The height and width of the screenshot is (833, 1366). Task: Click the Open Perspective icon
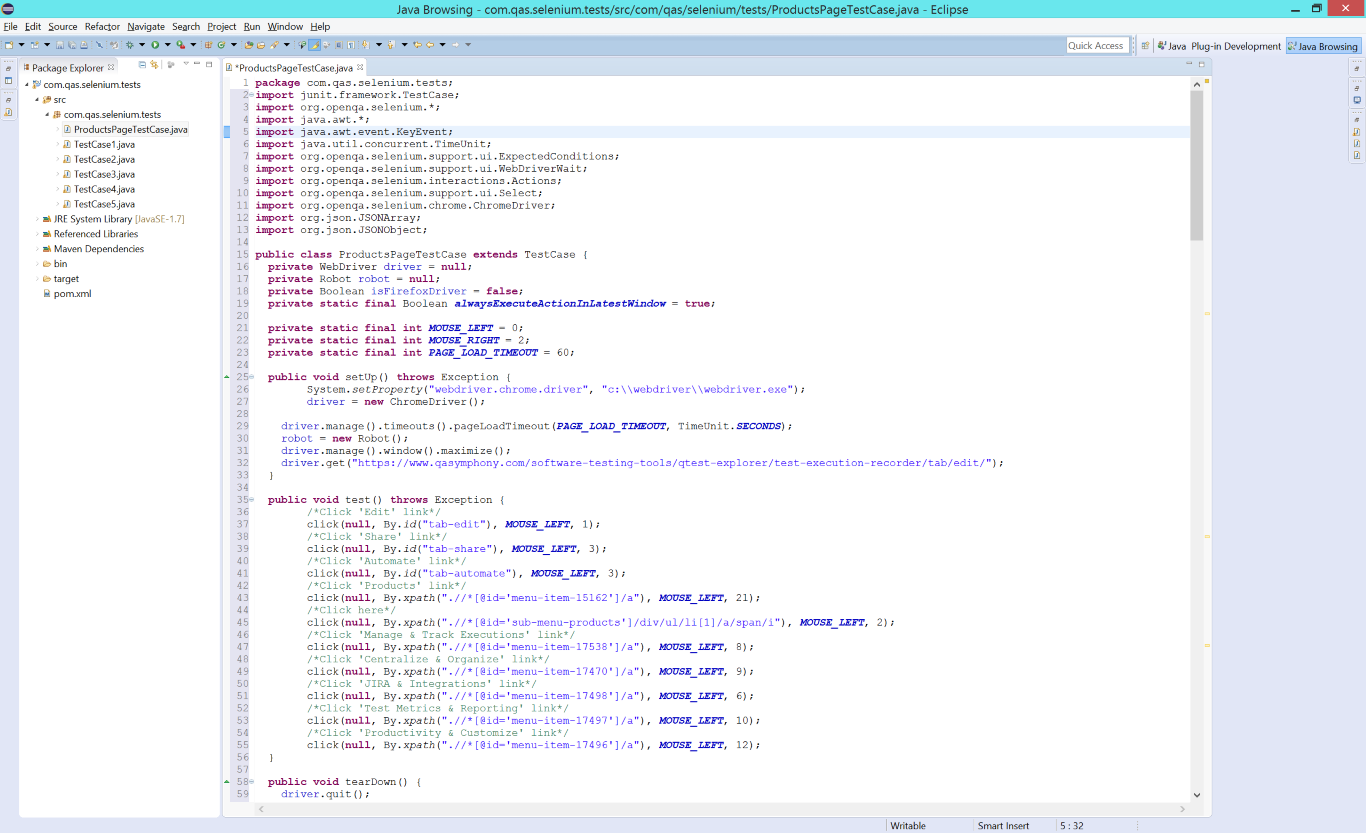(x=1145, y=46)
